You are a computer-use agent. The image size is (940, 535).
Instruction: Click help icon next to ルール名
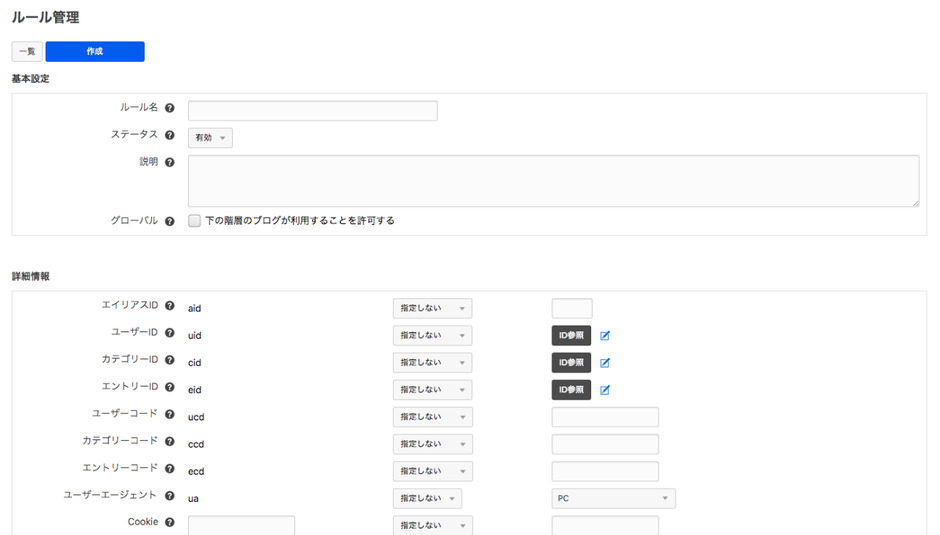[x=169, y=108]
